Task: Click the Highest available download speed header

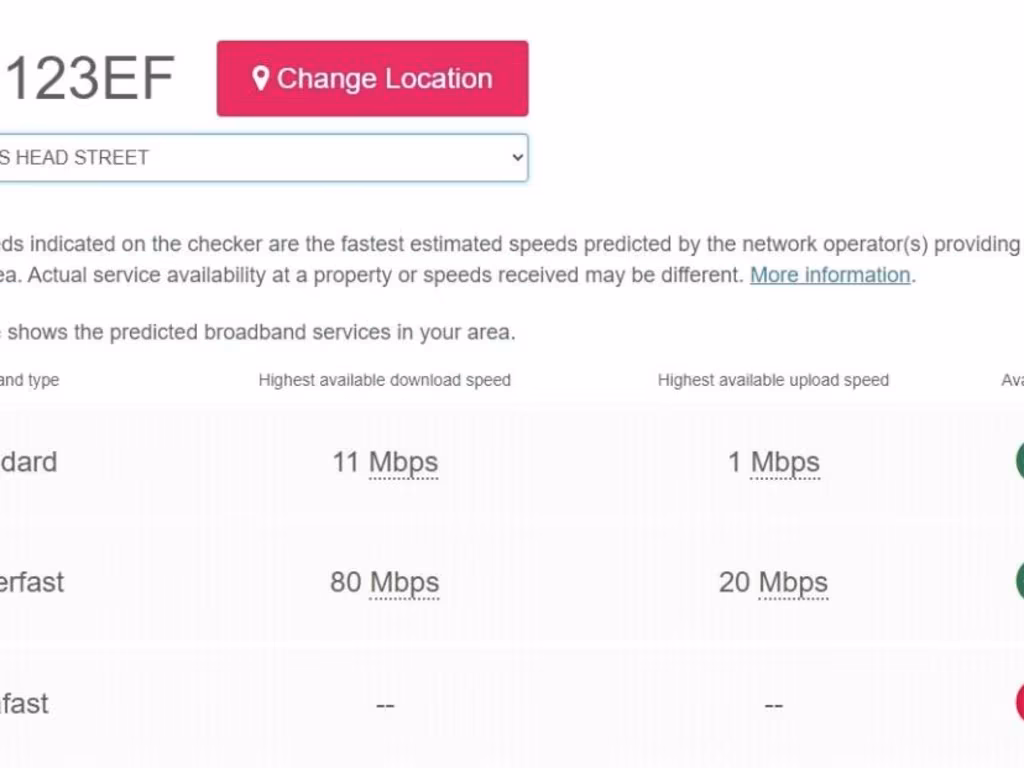Action: pyautogui.click(x=384, y=380)
